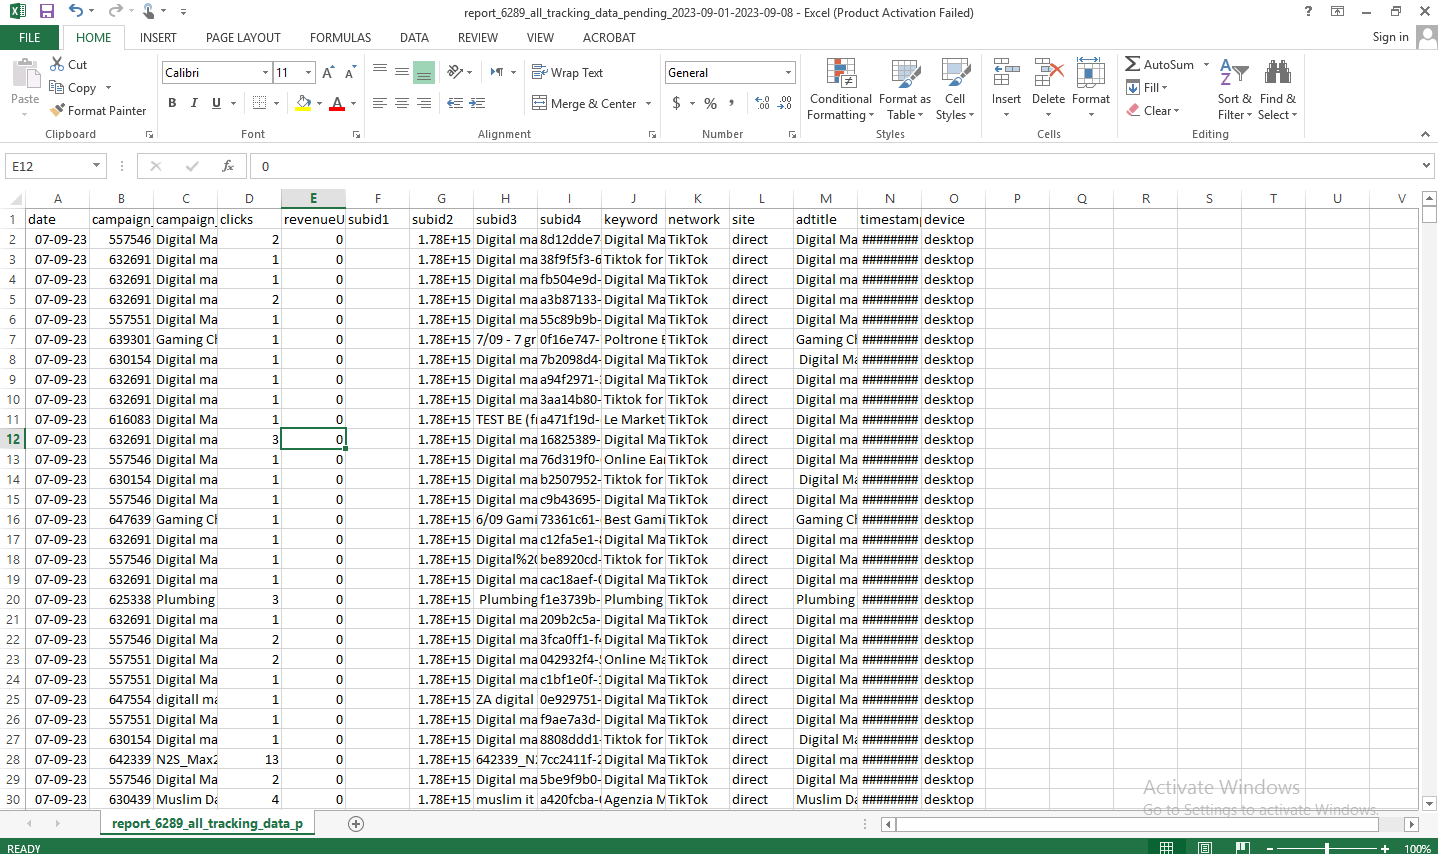
Task: Click the formula bar input
Action: (x=835, y=166)
